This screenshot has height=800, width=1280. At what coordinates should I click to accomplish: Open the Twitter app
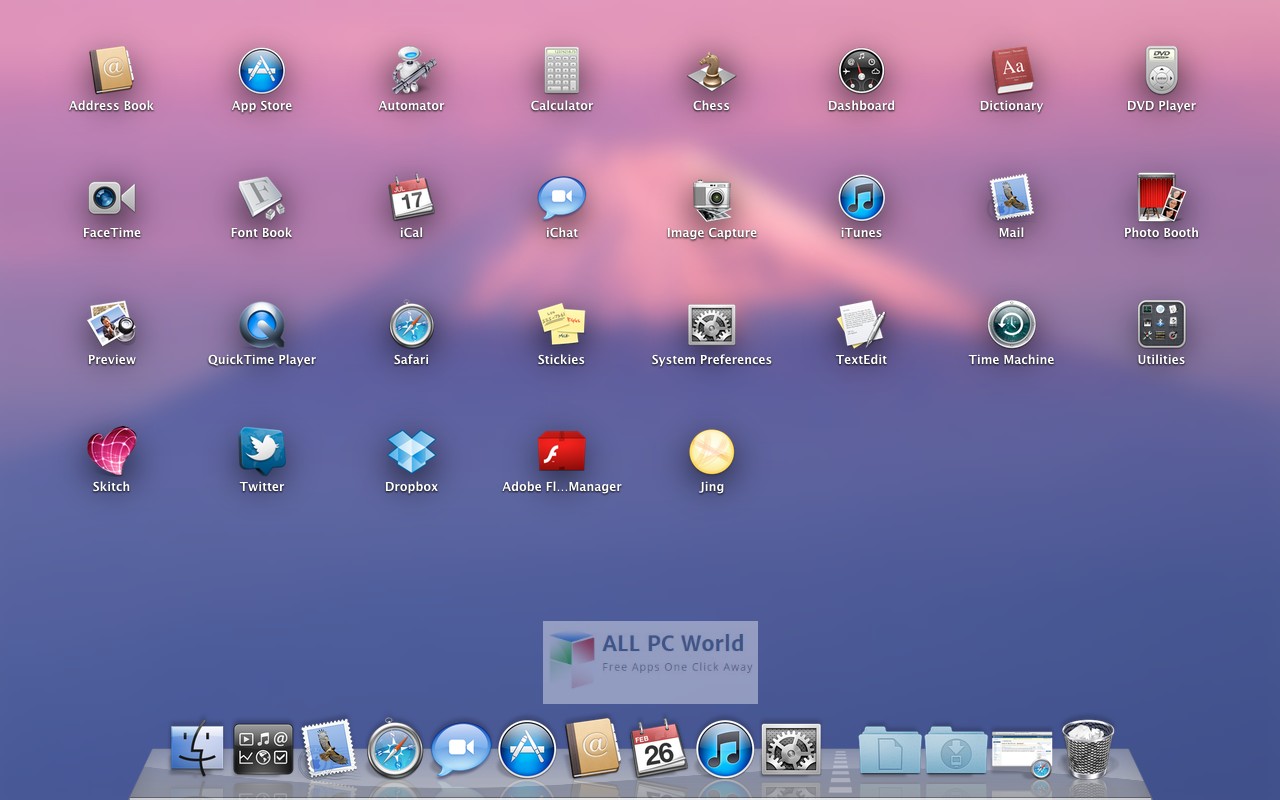click(262, 452)
